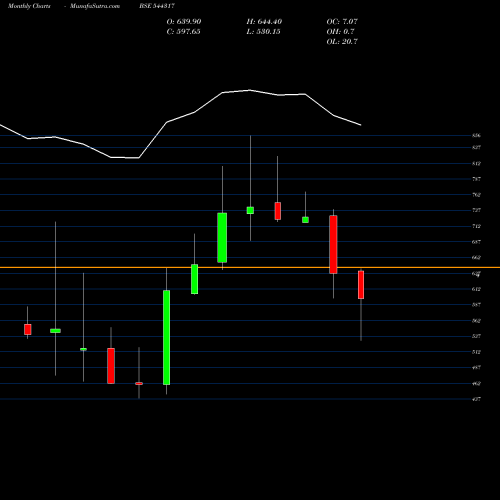Click the small green candle with the highest wick
This screenshot has height=500, width=500.
250,210
